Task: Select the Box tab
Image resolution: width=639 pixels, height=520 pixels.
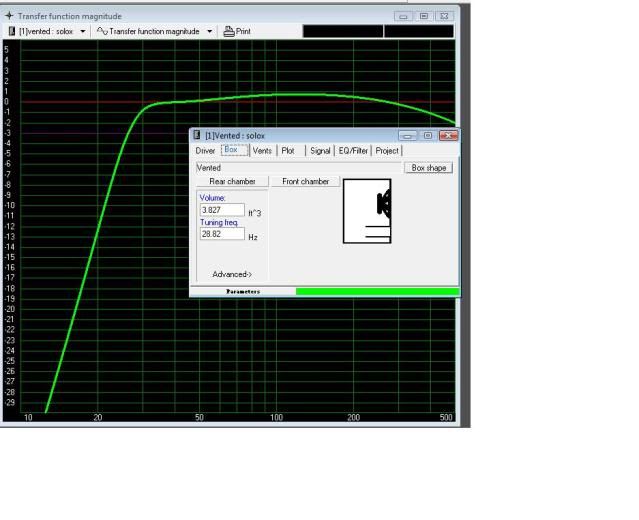Action: click(x=234, y=150)
